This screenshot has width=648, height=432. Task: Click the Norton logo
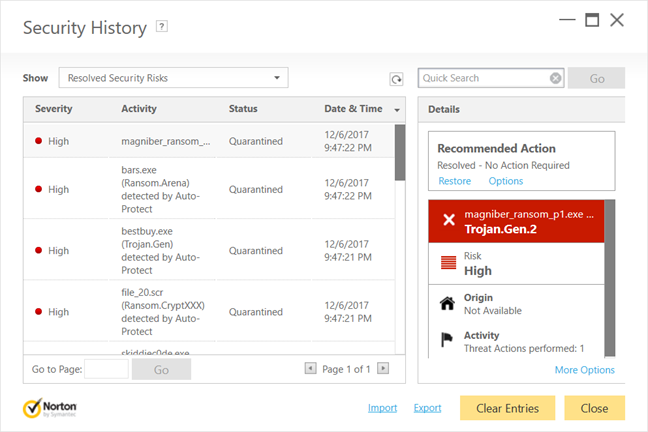pyautogui.click(x=50, y=408)
